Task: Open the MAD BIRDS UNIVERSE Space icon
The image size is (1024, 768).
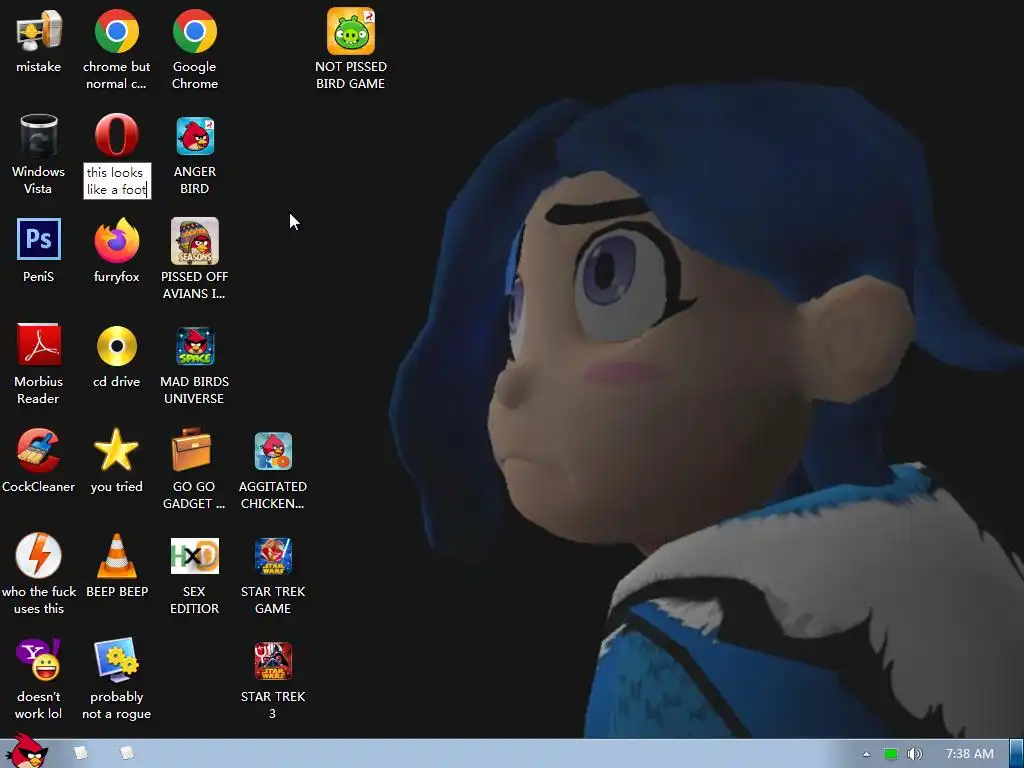Action: click(195, 346)
